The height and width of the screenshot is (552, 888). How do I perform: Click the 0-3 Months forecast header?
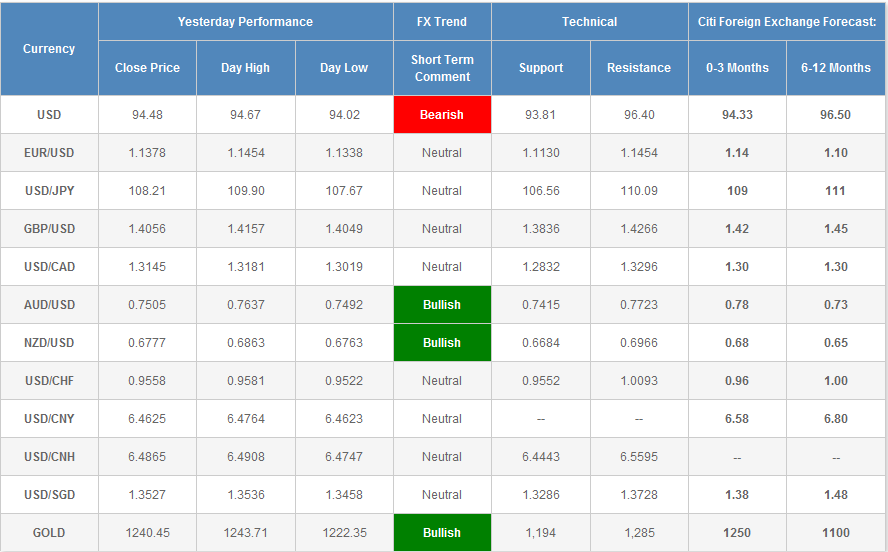[737, 68]
